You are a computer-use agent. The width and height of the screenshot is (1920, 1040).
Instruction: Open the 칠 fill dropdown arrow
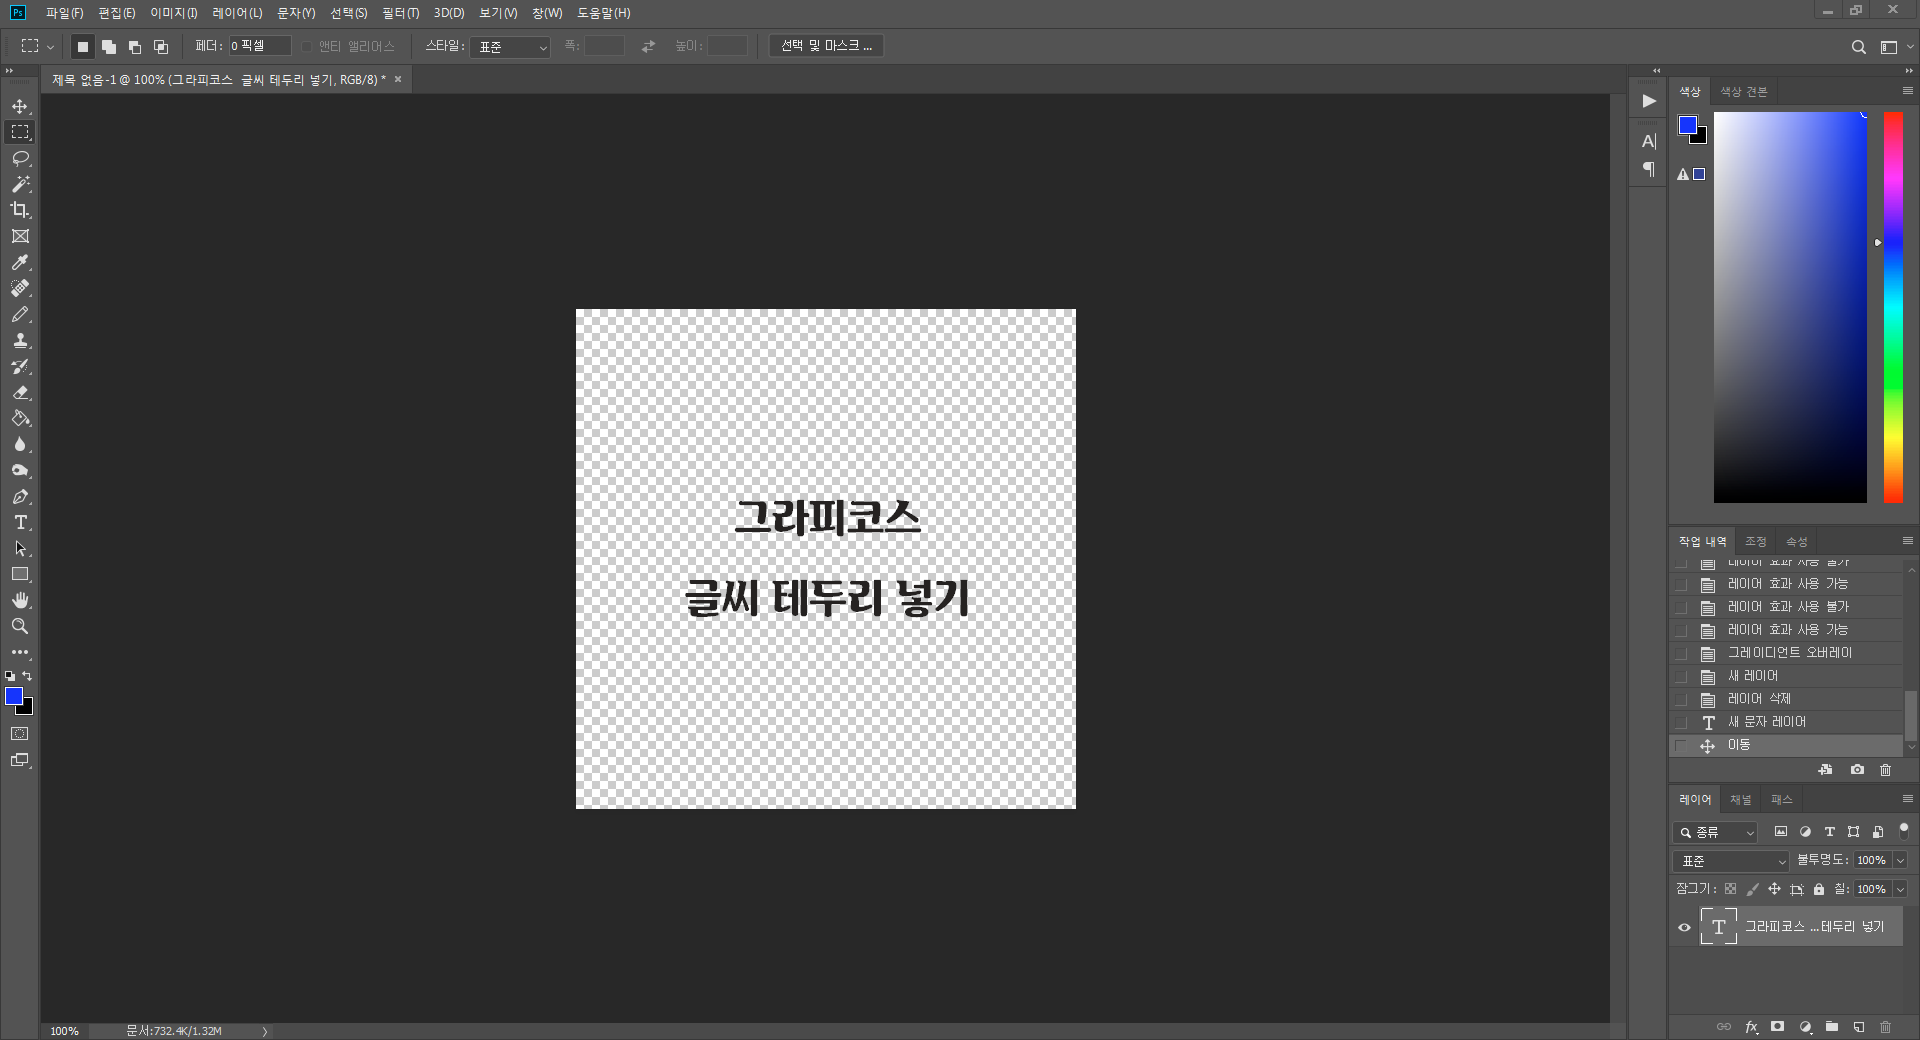click(x=1900, y=889)
